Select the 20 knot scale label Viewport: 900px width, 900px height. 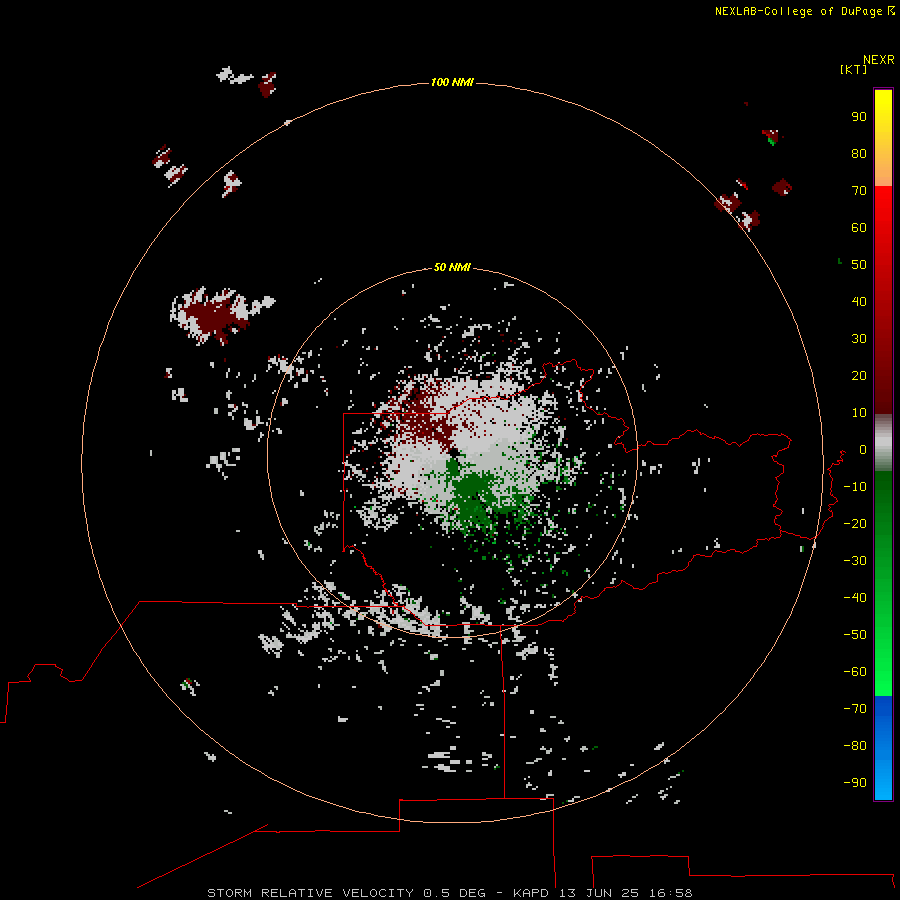click(x=859, y=376)
